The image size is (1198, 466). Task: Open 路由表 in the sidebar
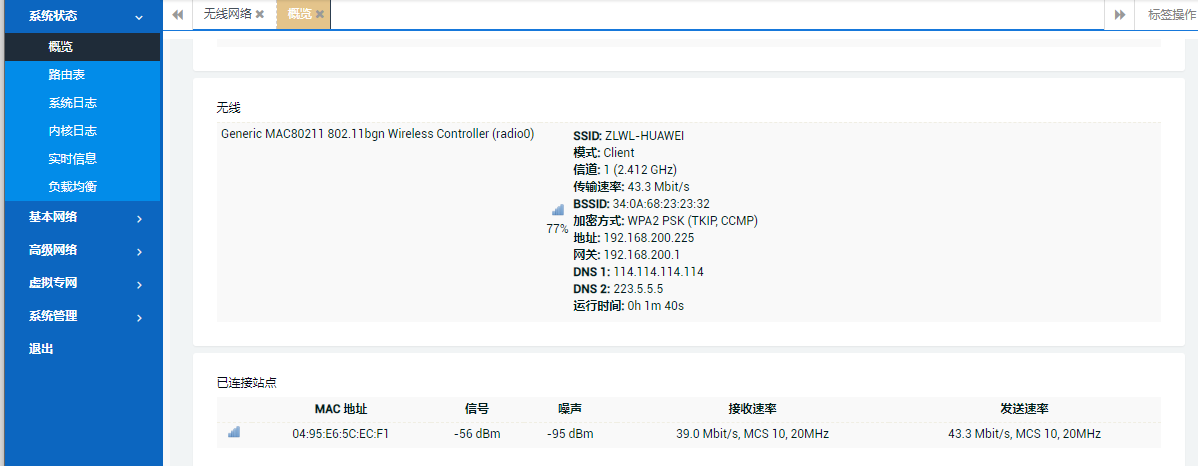pyautogui.click(x=72, y=75)
